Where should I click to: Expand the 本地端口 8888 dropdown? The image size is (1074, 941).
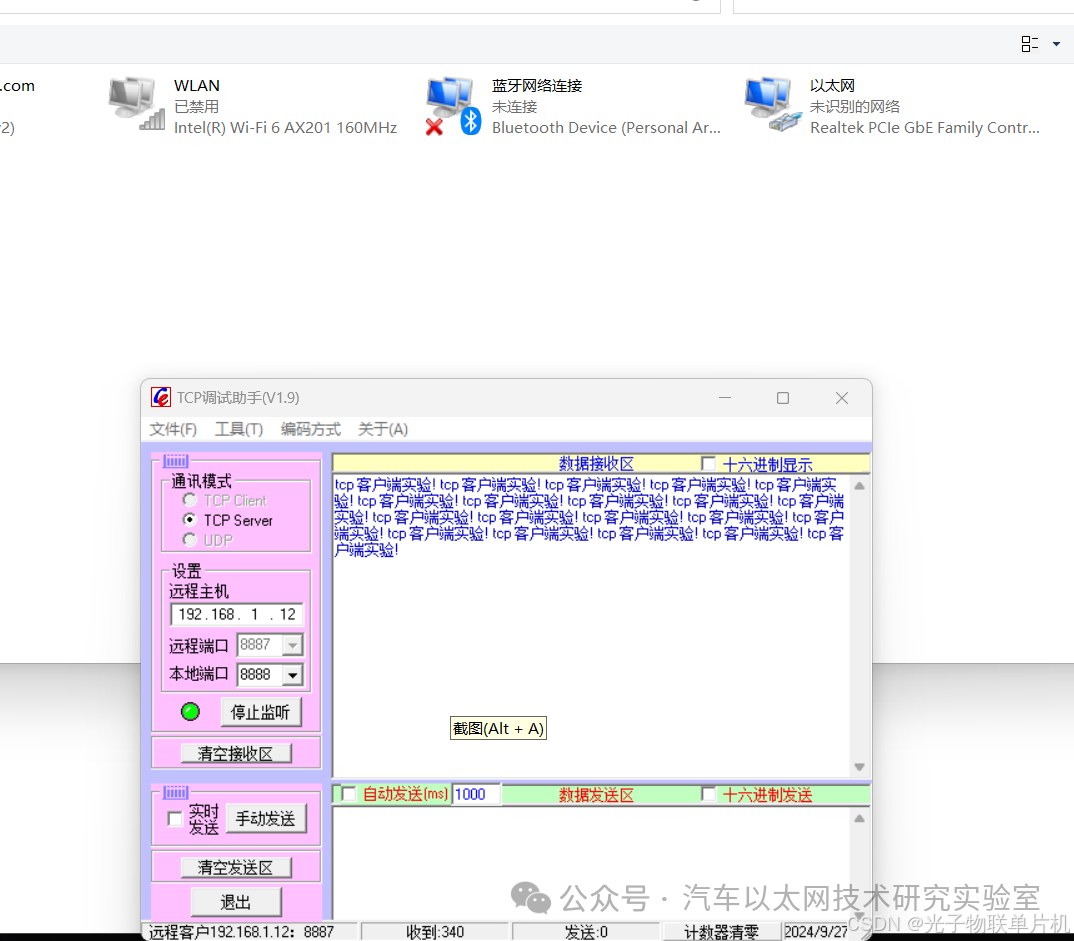(x=292, y=675)
